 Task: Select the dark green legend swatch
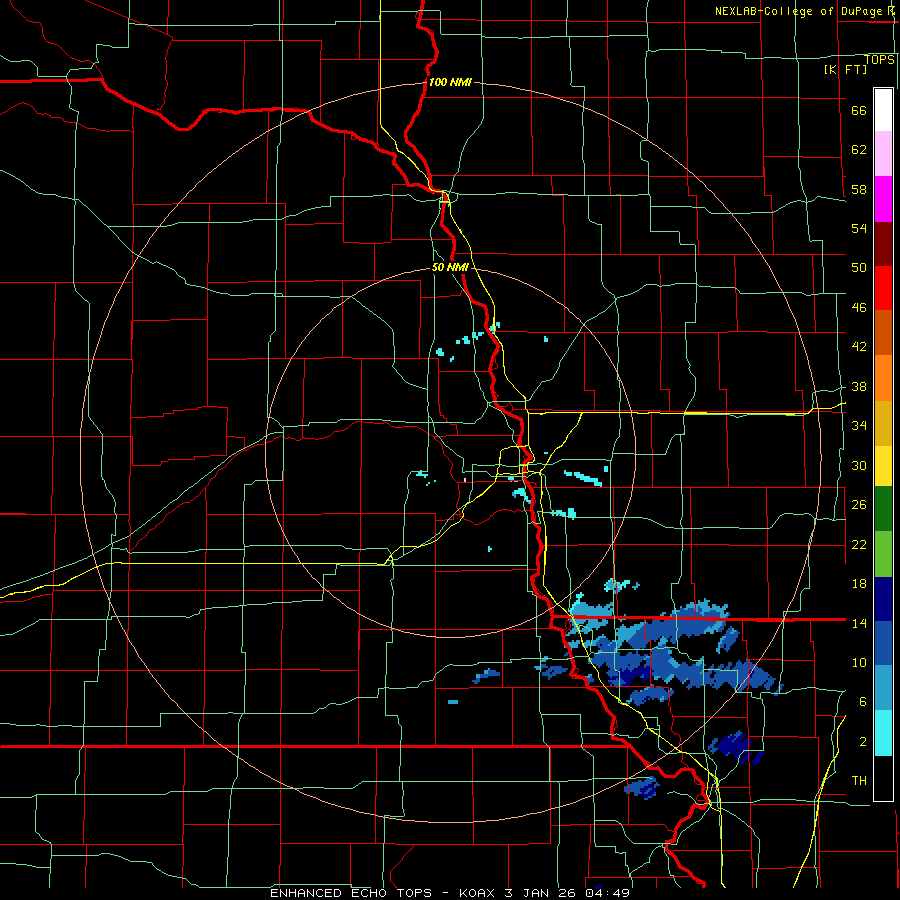(883, 509)
